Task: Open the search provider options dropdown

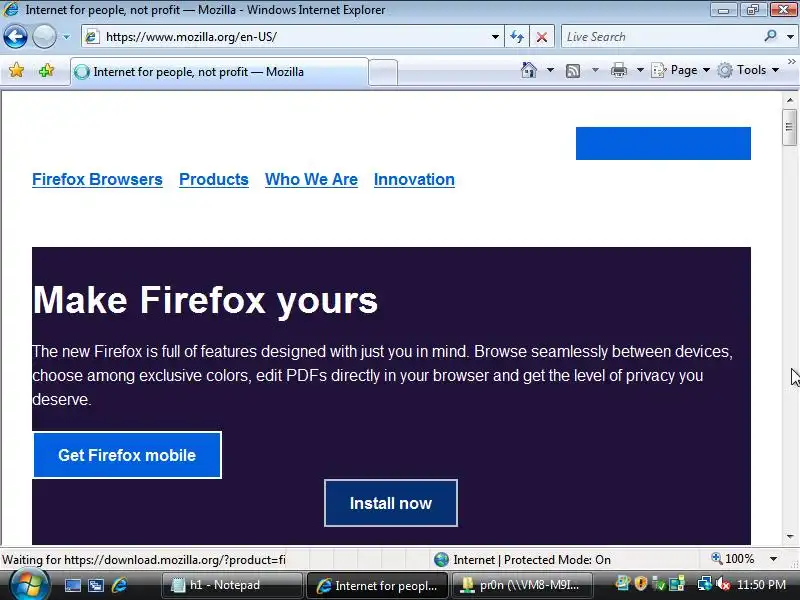Action: coord(790,37)
